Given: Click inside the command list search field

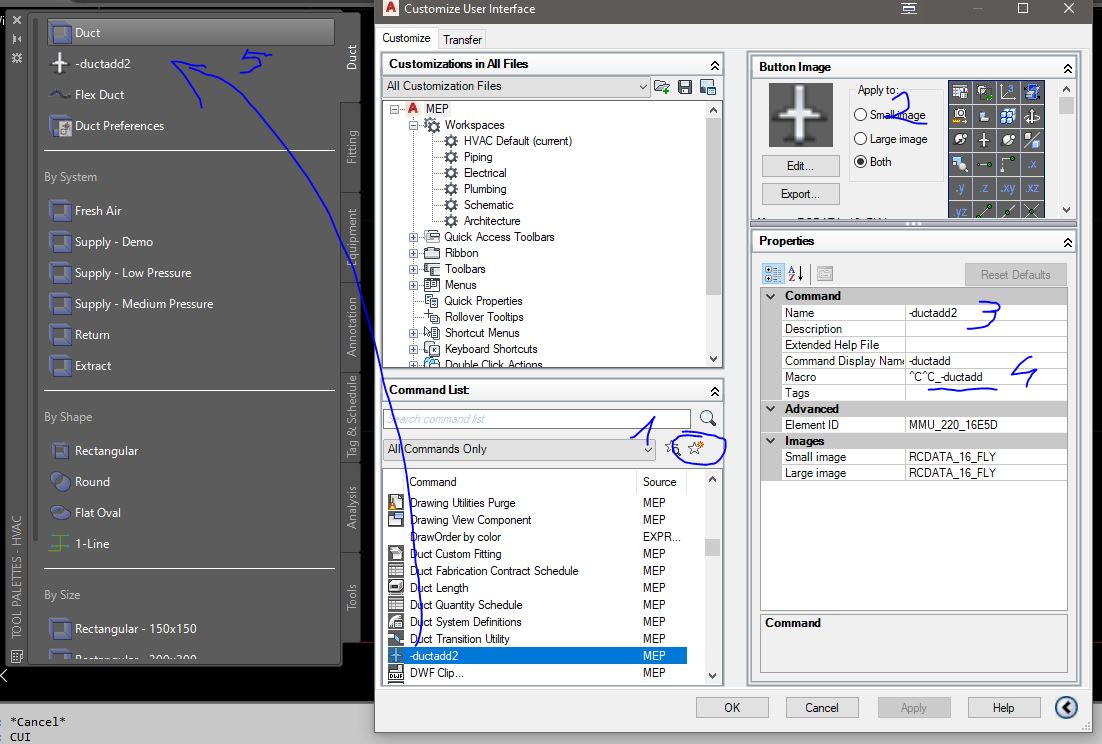Looking at the screenshot, I should pos(535,418).
